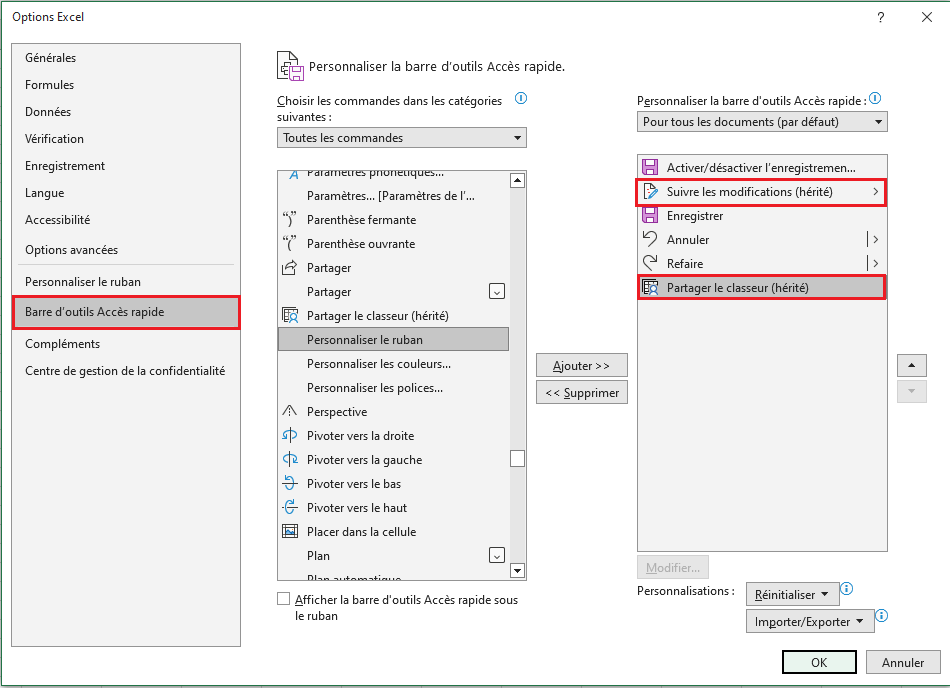Click the Activer/désactiver l'enregistrement icon
This screenshot has width=950, height=688.
(x=650, y=167)
